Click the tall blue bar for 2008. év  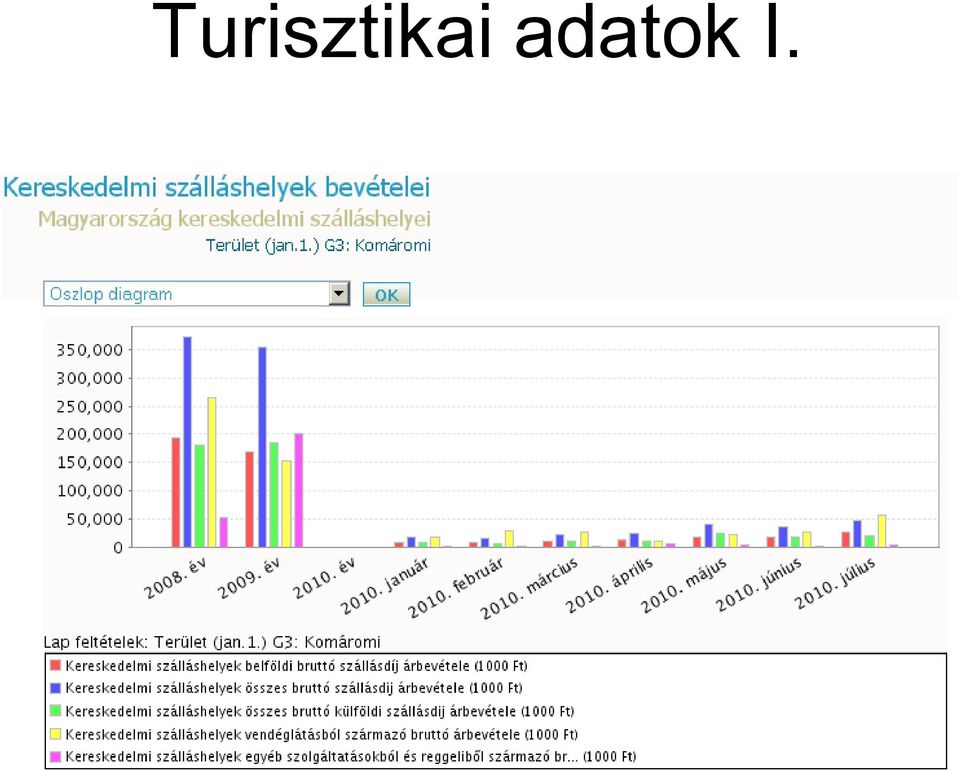(x=187, y=442)
